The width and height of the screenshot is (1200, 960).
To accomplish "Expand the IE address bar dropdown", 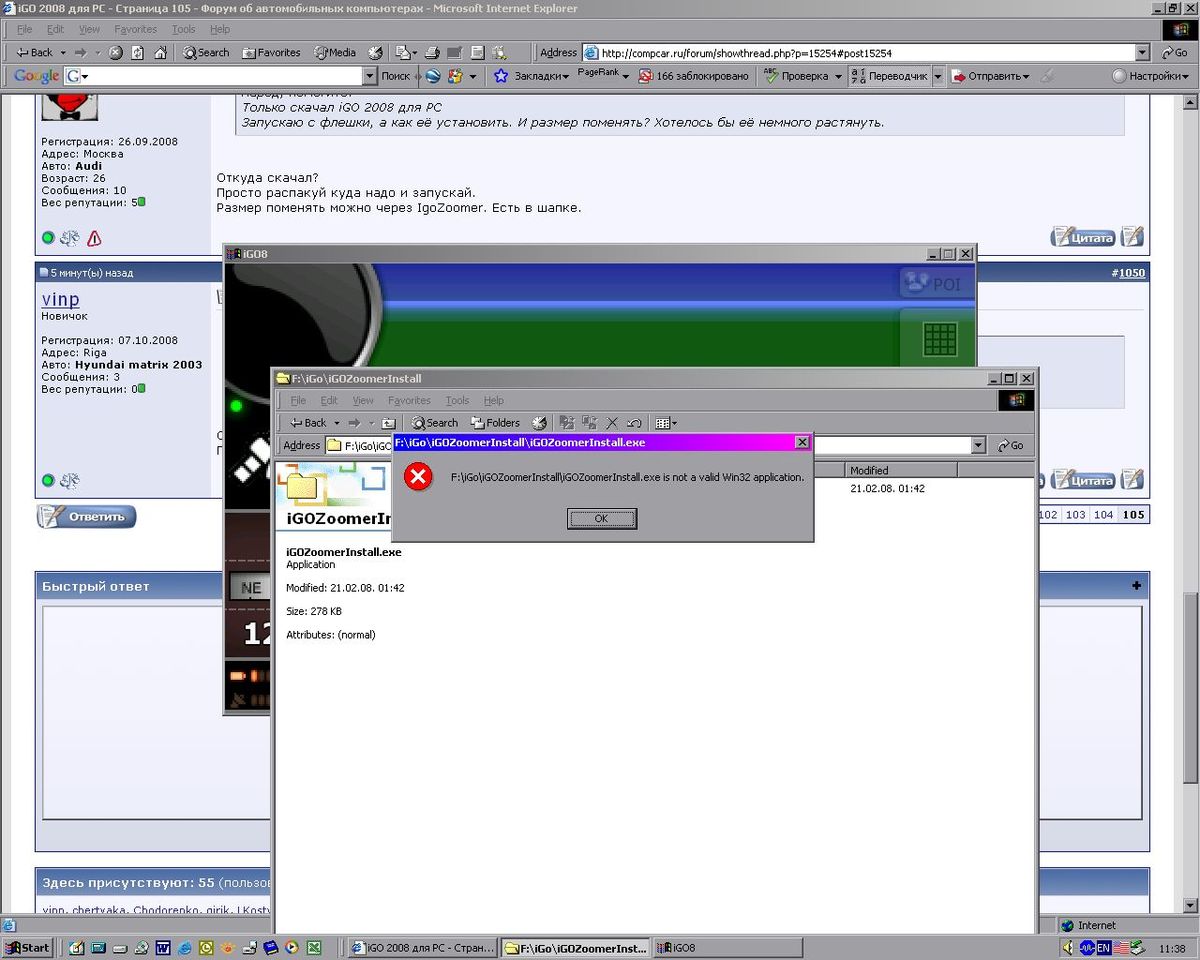I will click(1142, 53).
